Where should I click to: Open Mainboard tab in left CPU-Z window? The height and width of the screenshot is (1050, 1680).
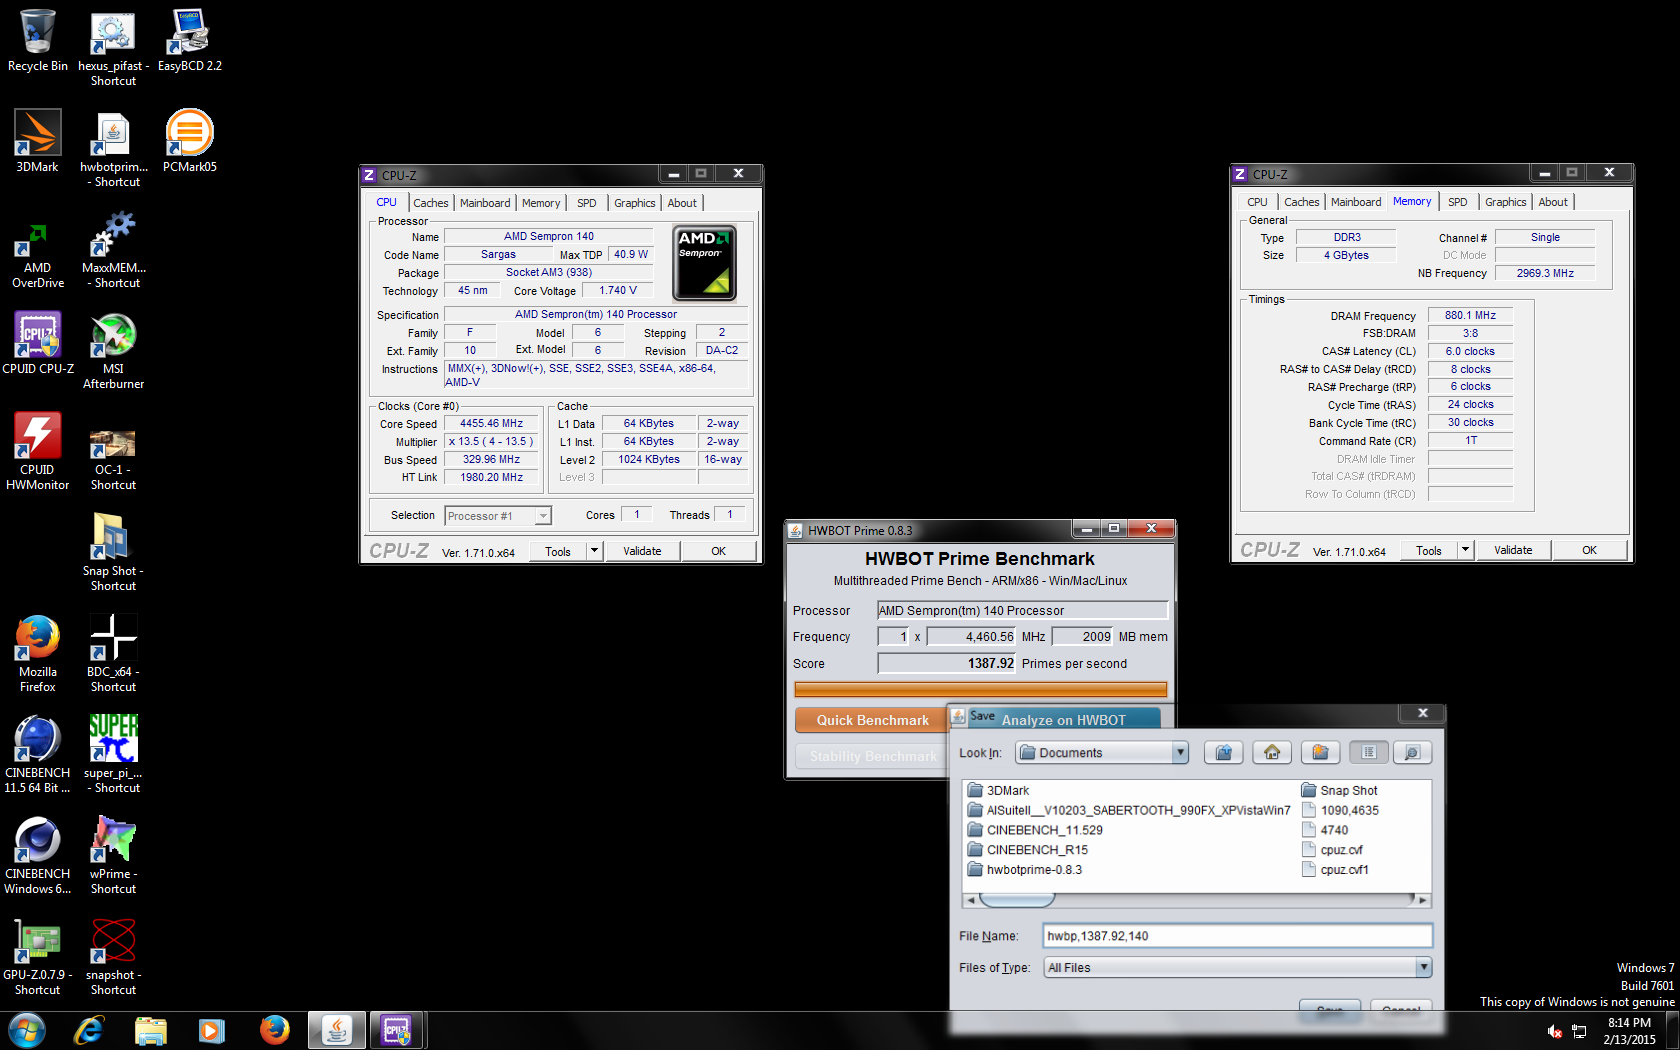[485, 203]
